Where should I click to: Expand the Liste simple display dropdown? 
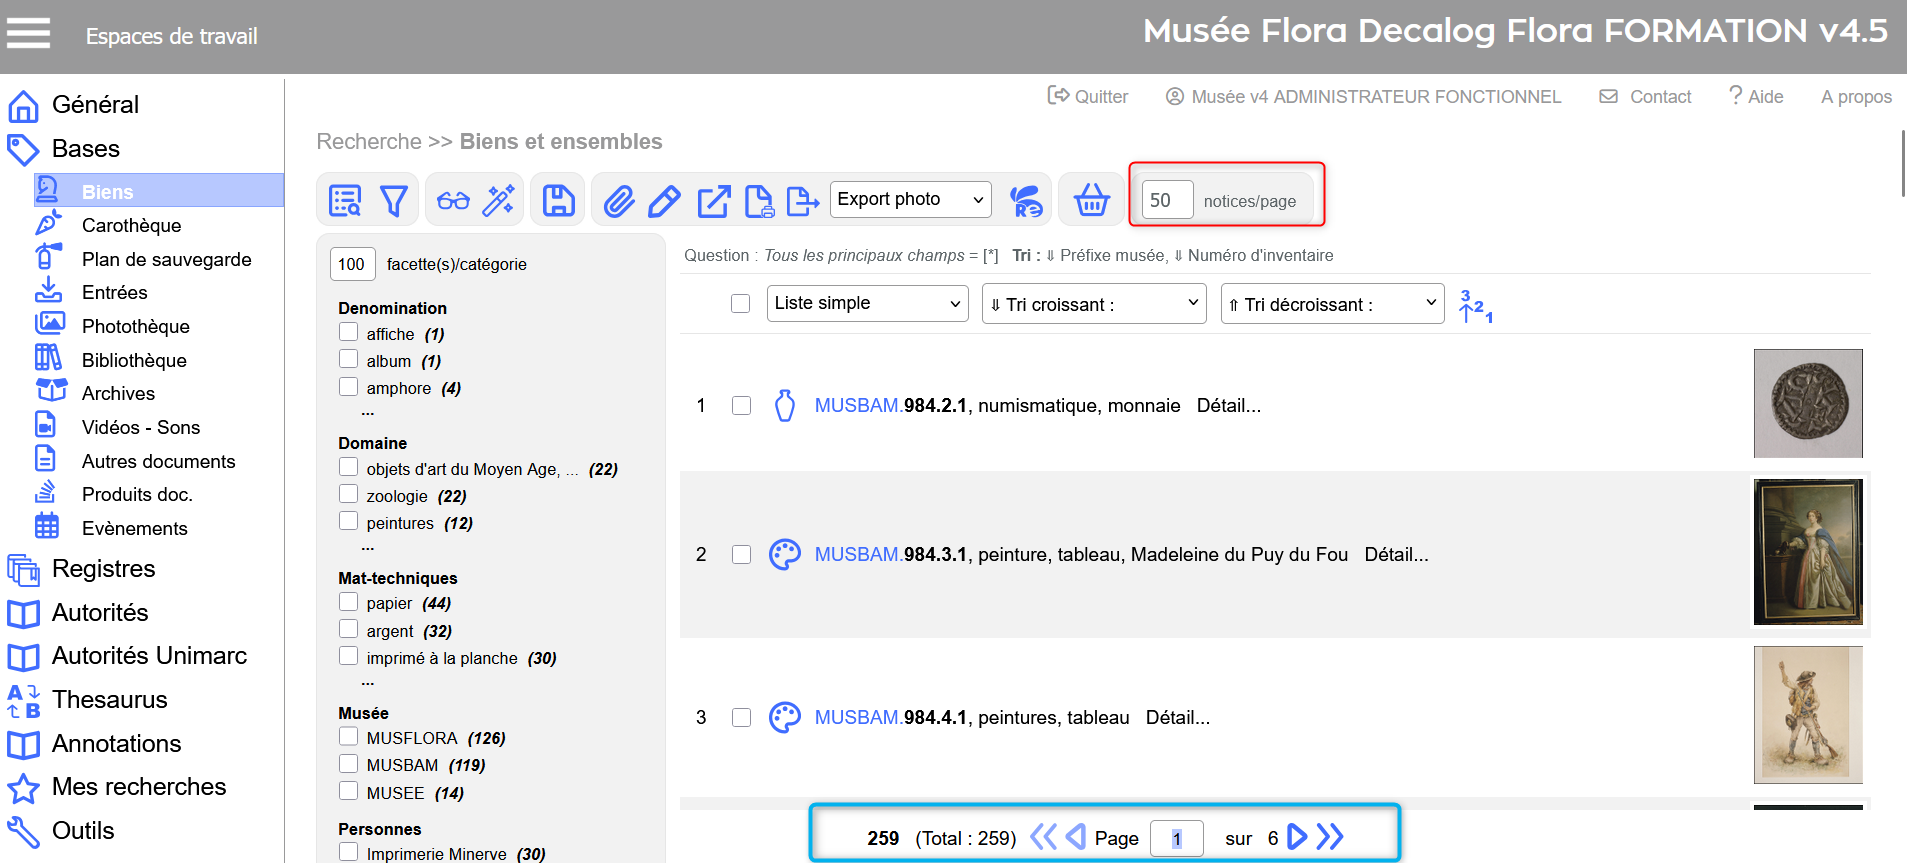point(867,303)
